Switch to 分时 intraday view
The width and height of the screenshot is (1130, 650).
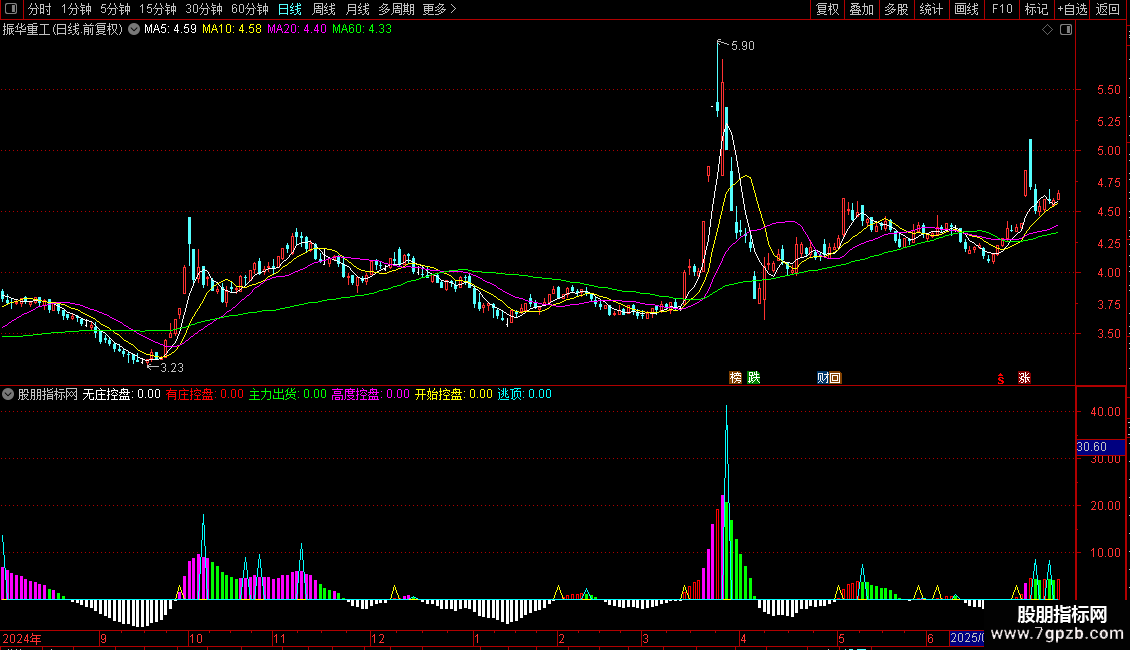pos(40,9)
